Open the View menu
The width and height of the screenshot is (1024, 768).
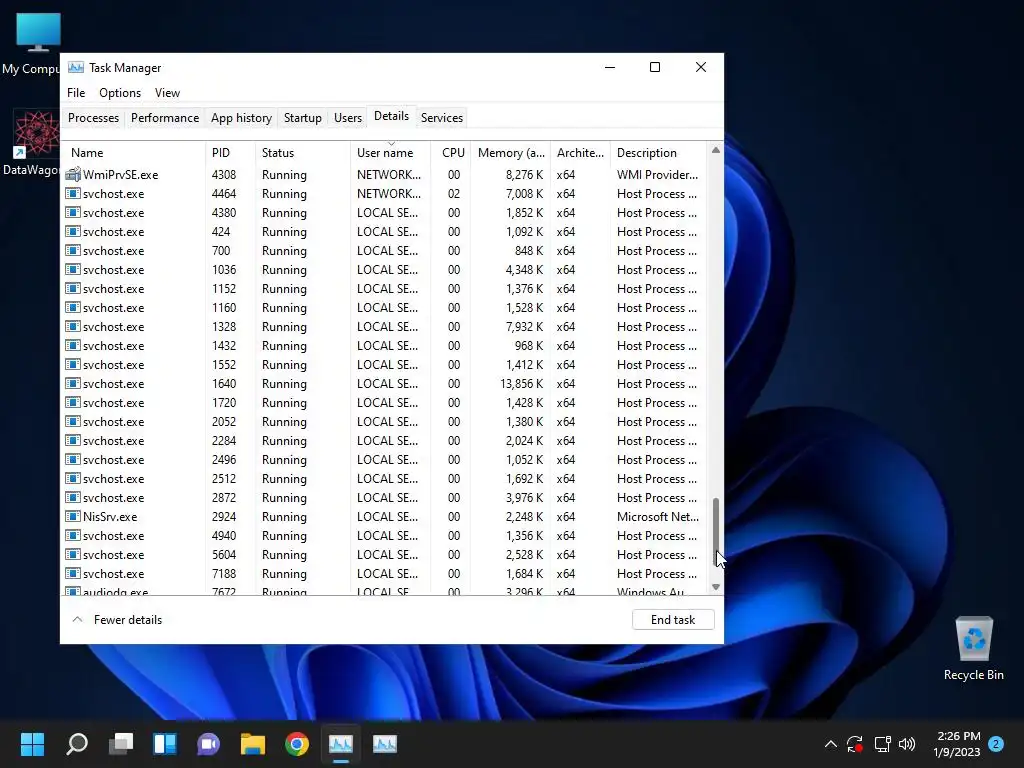point(167,93)
